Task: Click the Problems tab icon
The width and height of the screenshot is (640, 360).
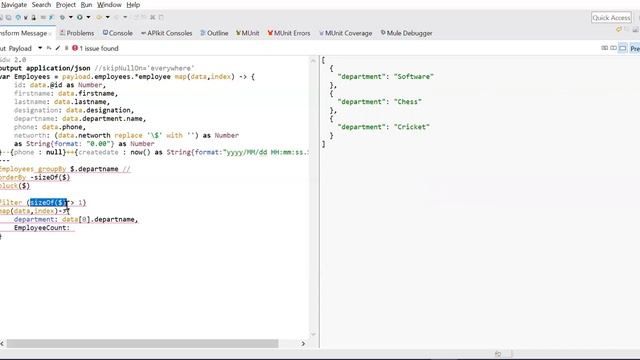Action: click(x=62, y=33)
